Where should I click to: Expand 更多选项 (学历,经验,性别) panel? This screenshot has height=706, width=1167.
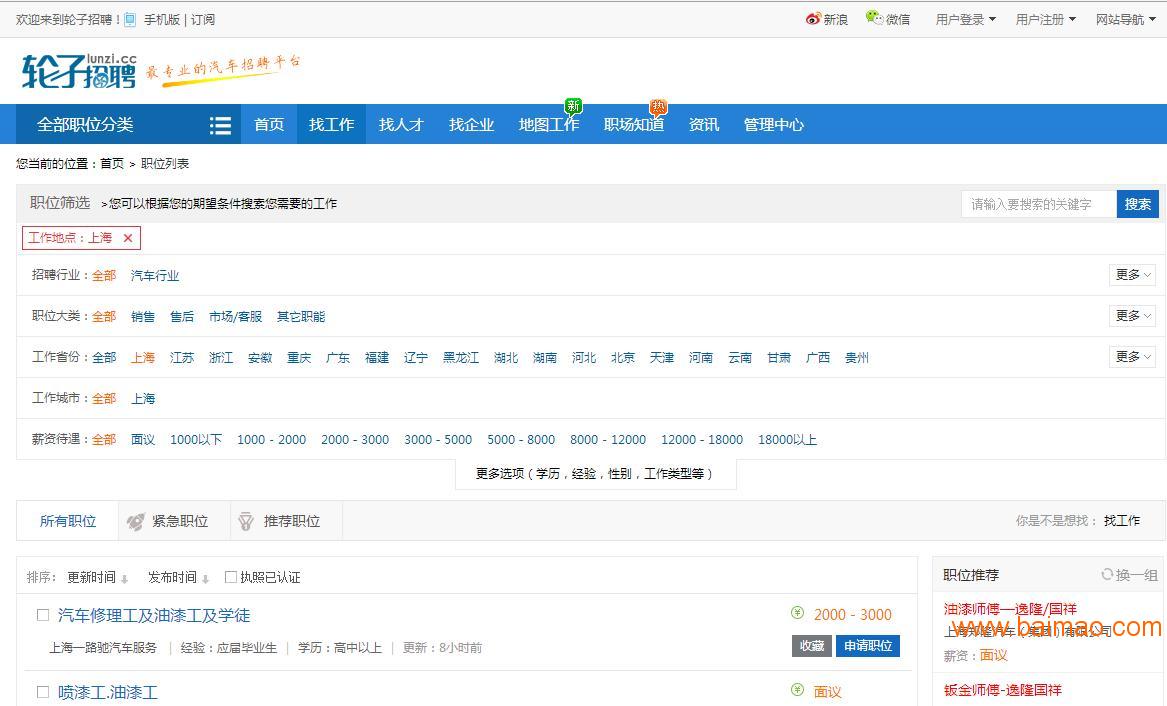click(x=595, y=474)
